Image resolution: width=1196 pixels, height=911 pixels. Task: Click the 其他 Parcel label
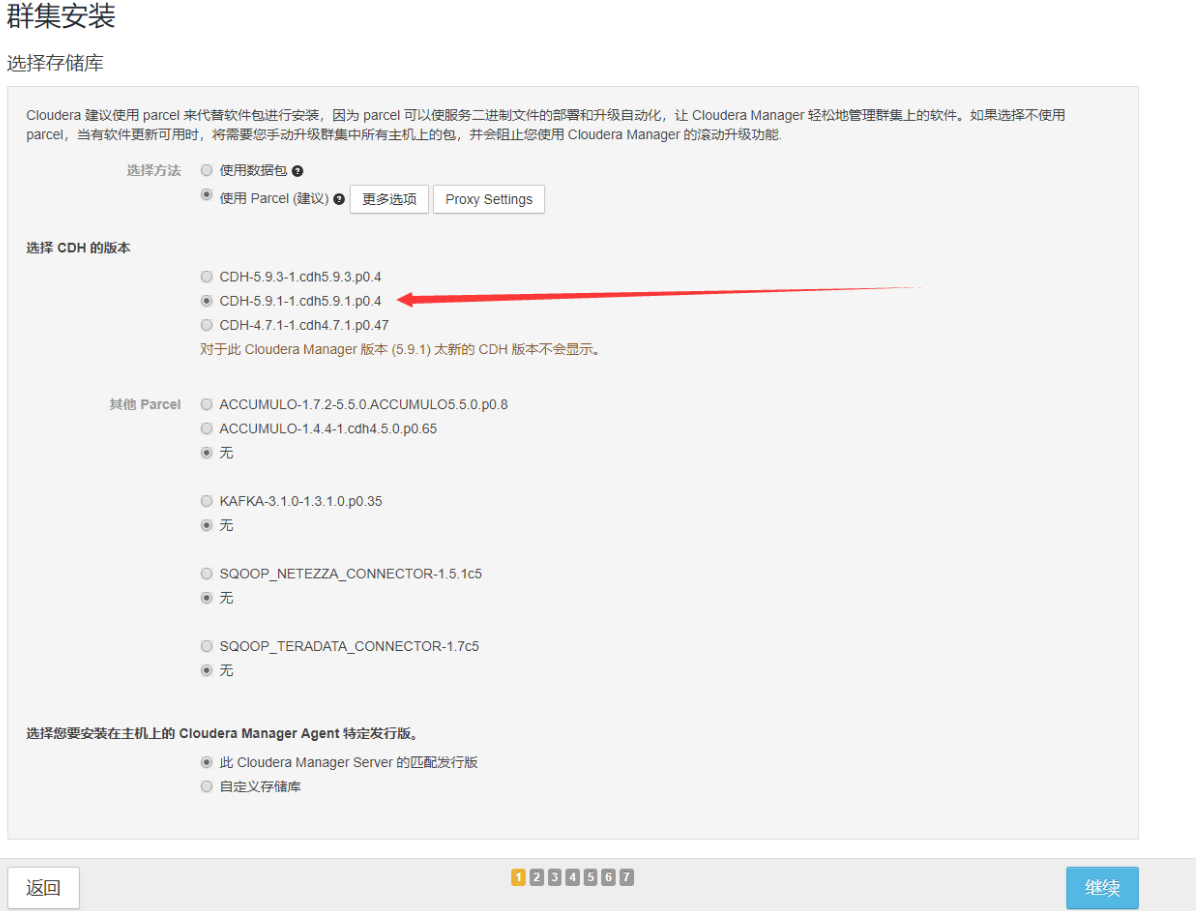coord(145,404)
